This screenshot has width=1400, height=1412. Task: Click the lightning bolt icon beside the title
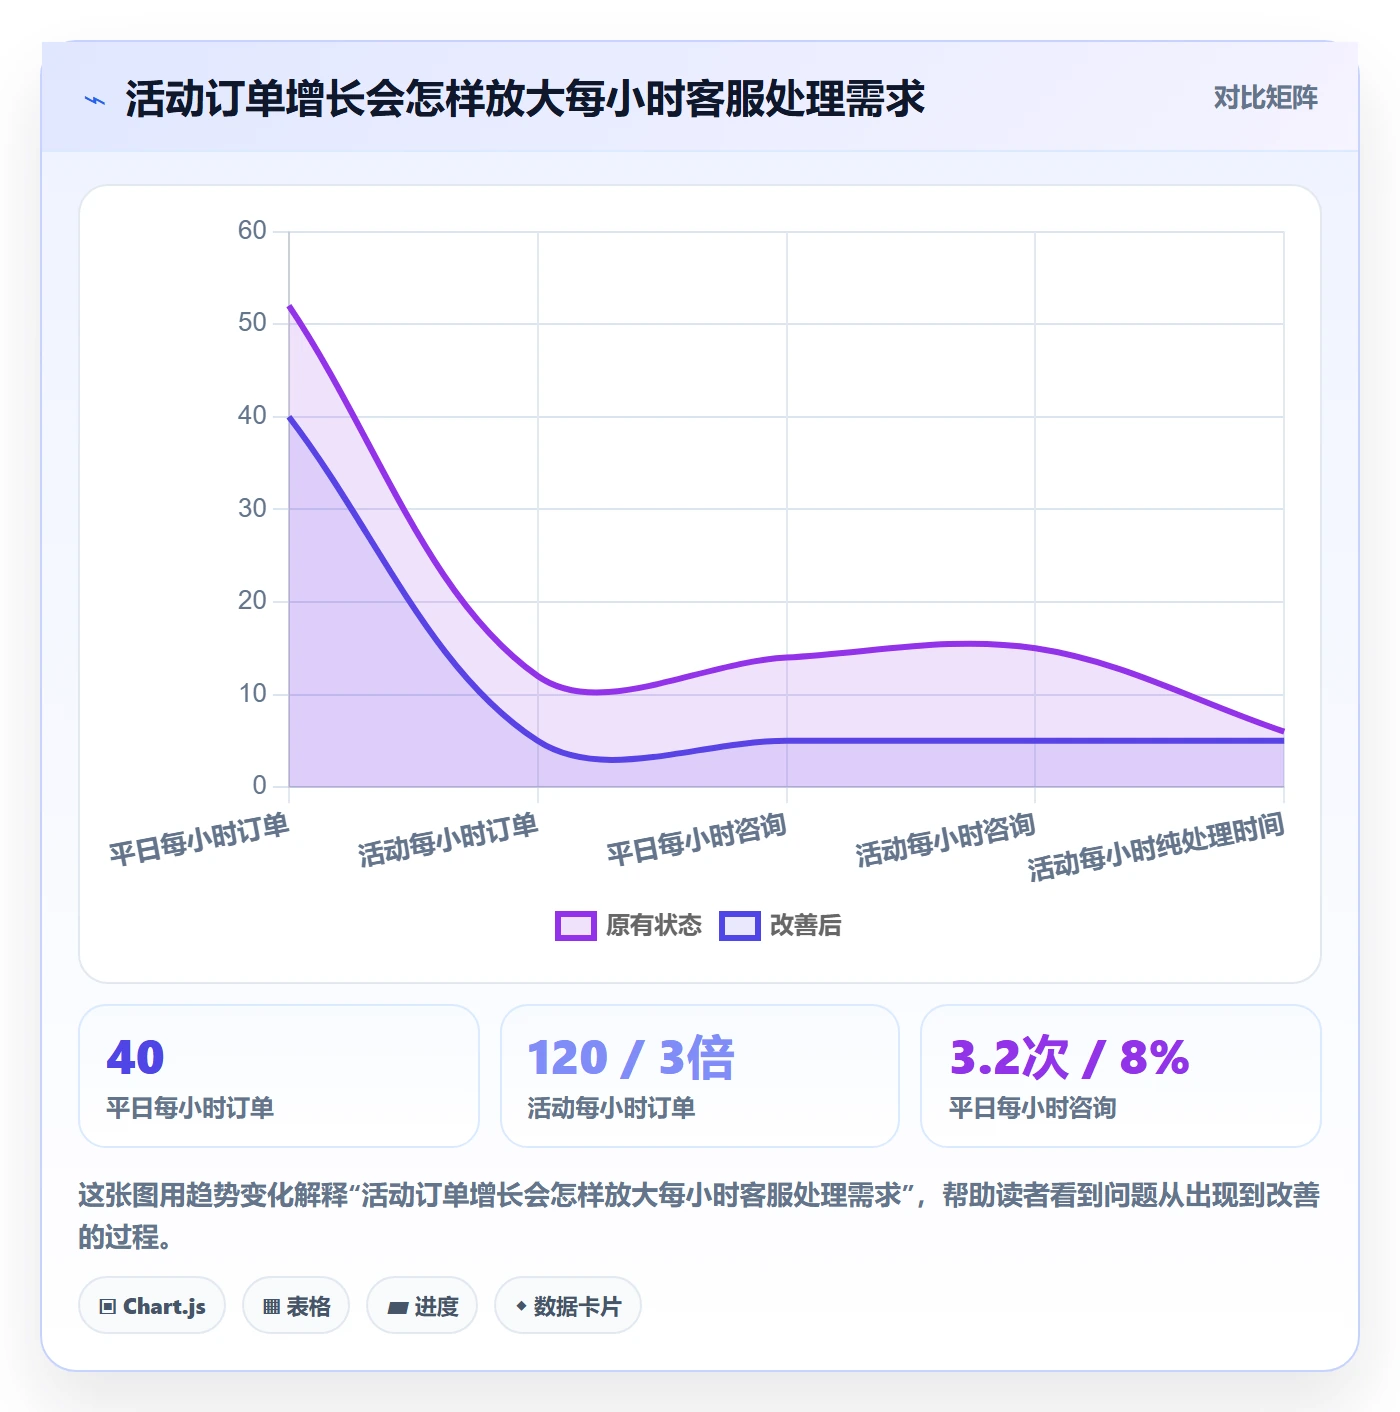coord(95,100)
